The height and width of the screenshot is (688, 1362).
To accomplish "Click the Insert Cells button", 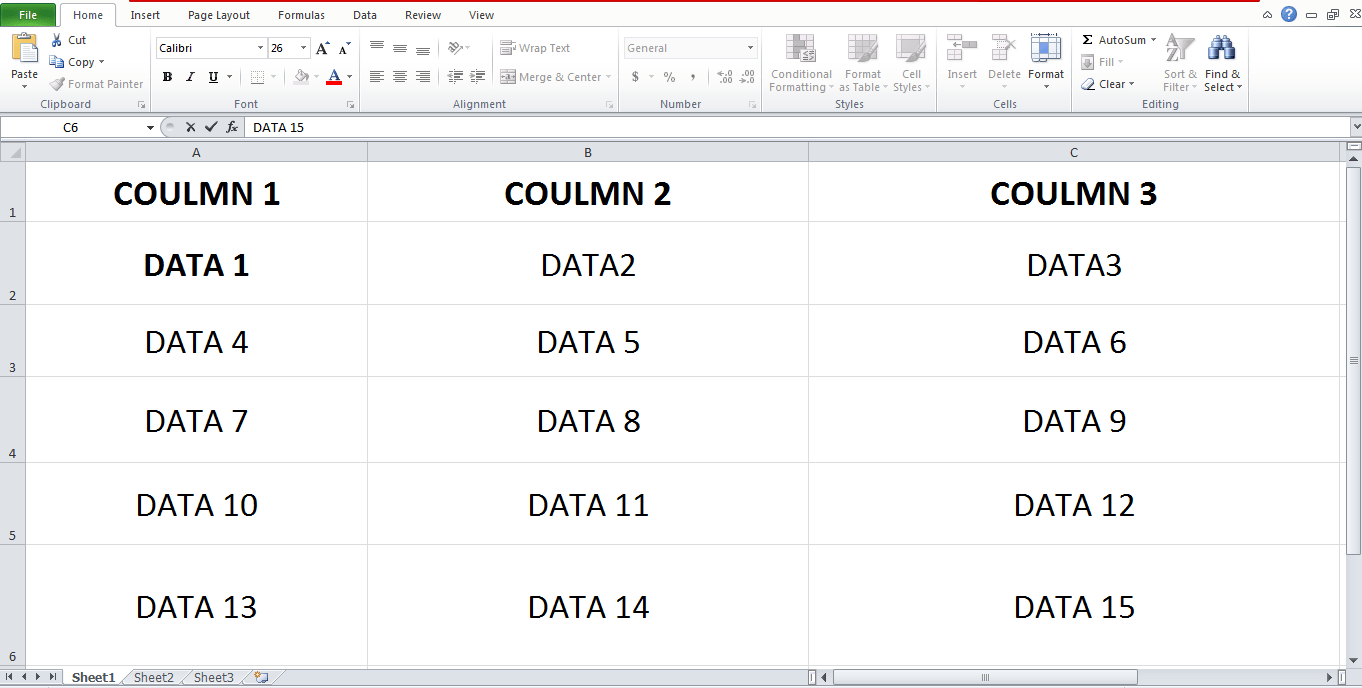I will click(x=961, y=62).
